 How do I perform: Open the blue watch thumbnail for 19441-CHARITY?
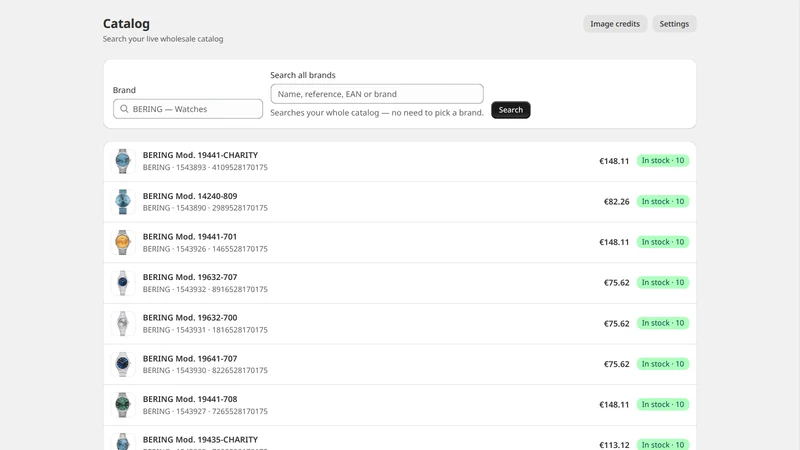(x=122, y=161)
